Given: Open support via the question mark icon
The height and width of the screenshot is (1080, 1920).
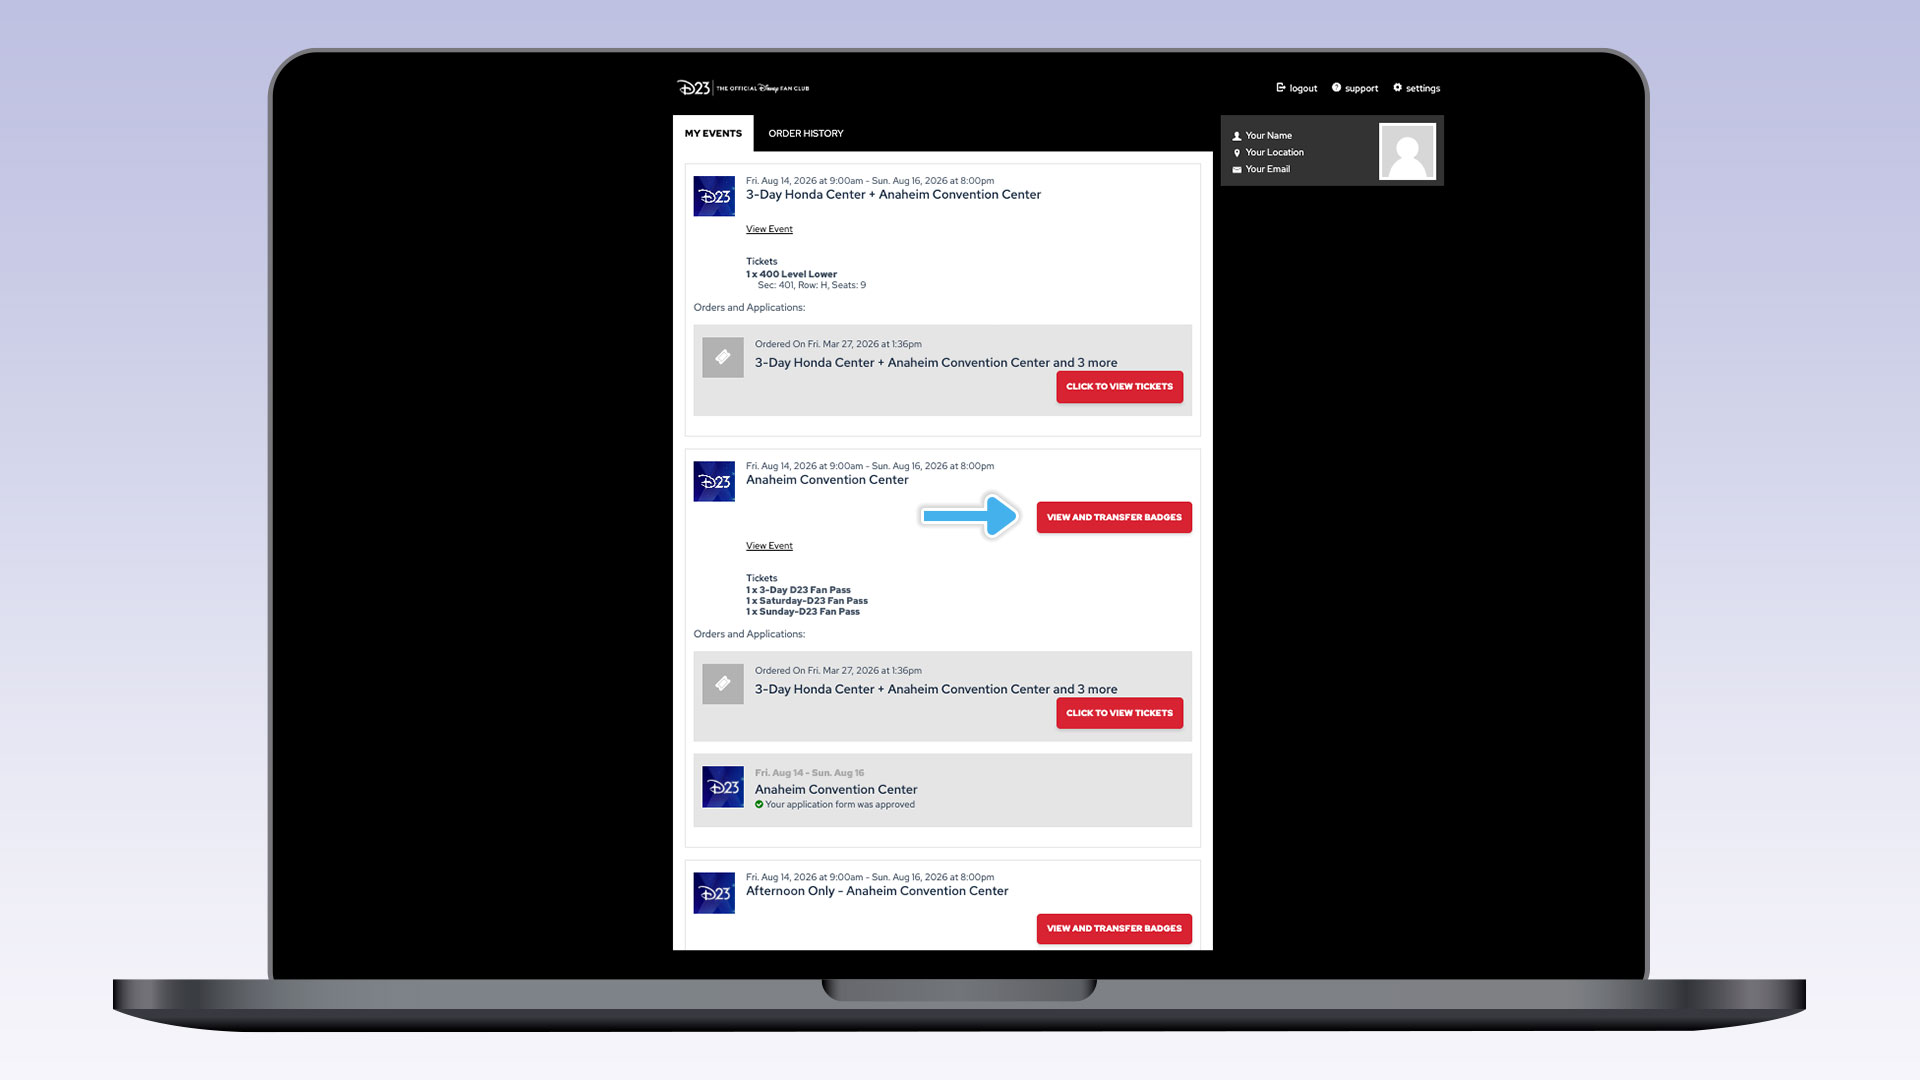Looking at the screenshot, I should point(1336,88).
